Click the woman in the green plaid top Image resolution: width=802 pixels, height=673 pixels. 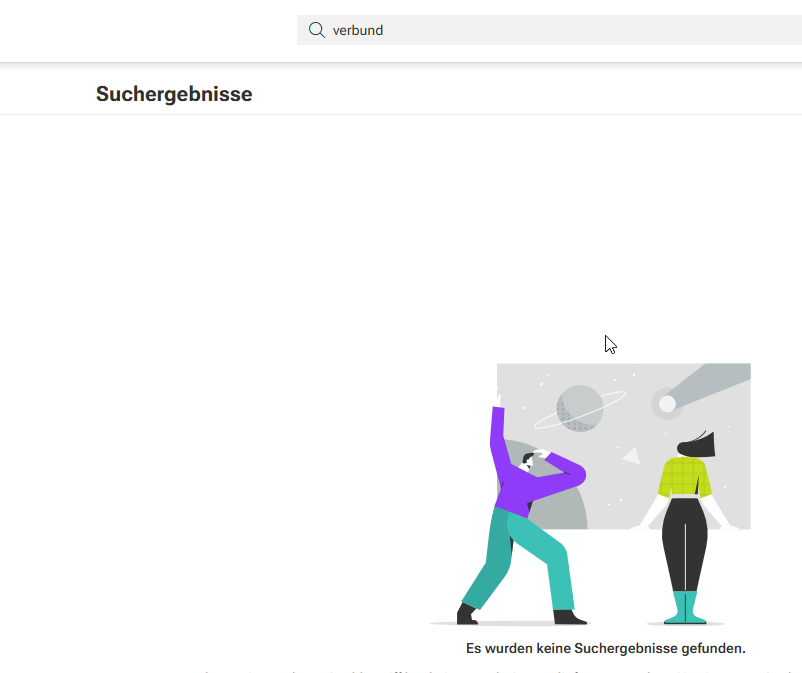[x=685, y=529]
